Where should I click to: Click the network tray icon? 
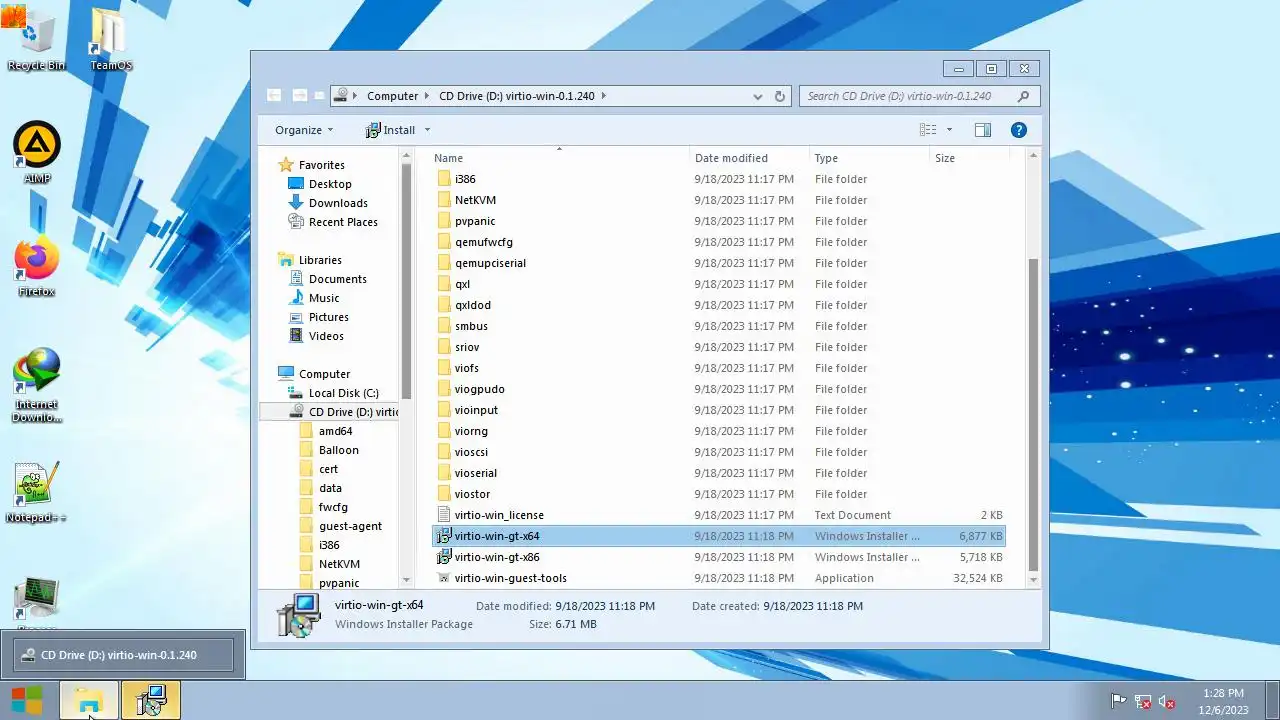pyautogui.click(x=1142, y=701)
